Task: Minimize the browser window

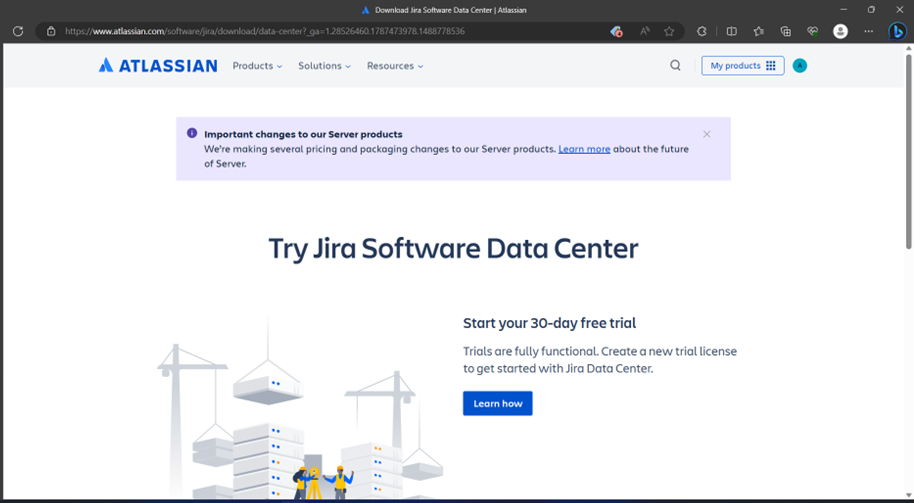Action: point(843,10)
